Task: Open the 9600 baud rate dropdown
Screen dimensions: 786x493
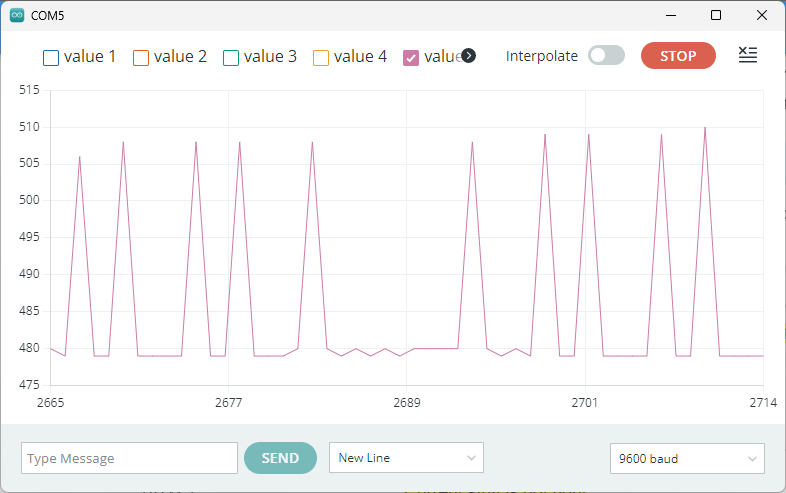Action: 687,459
